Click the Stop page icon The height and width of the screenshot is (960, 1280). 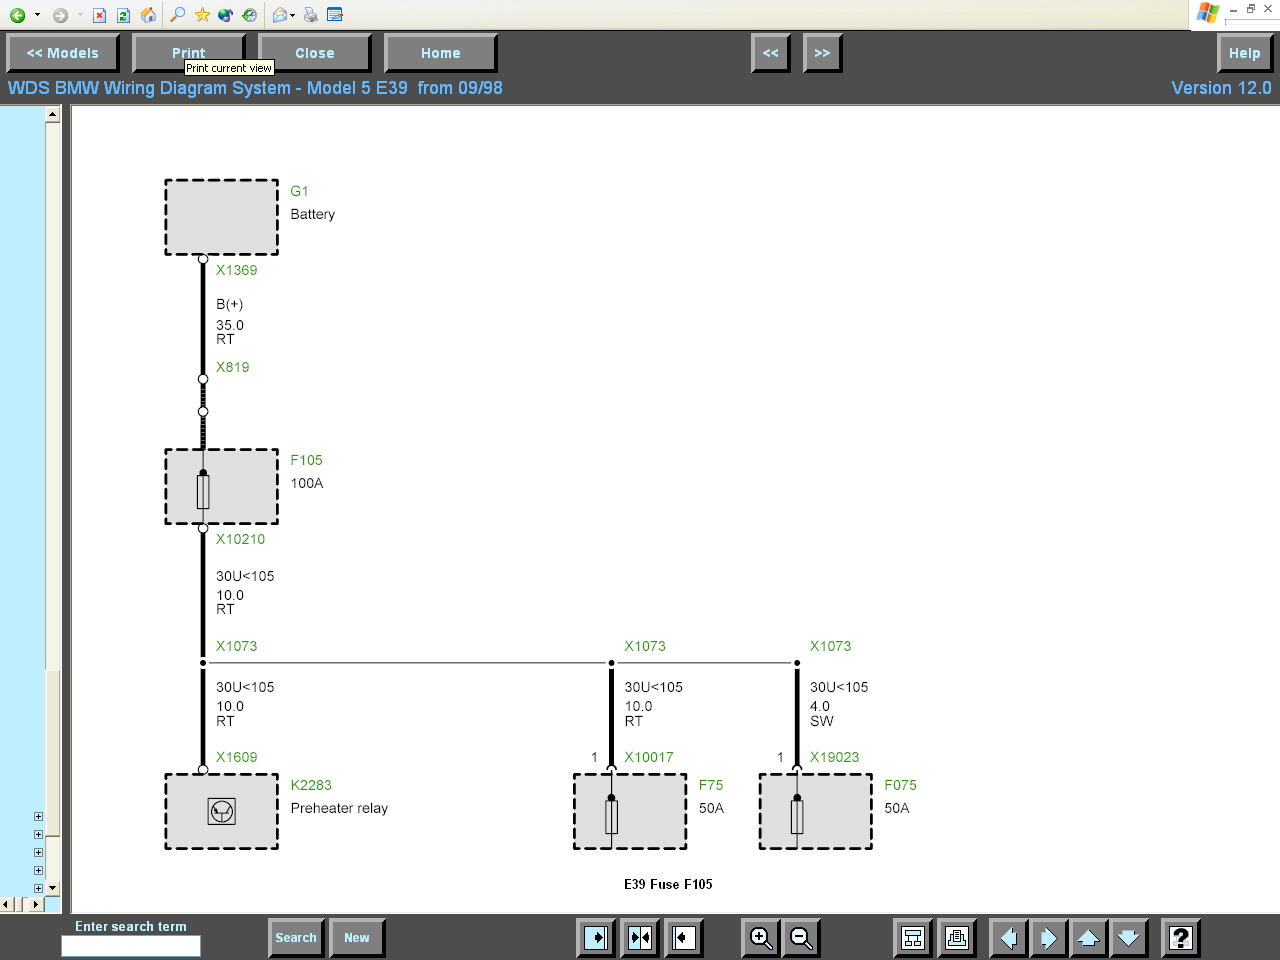point(99,15)
